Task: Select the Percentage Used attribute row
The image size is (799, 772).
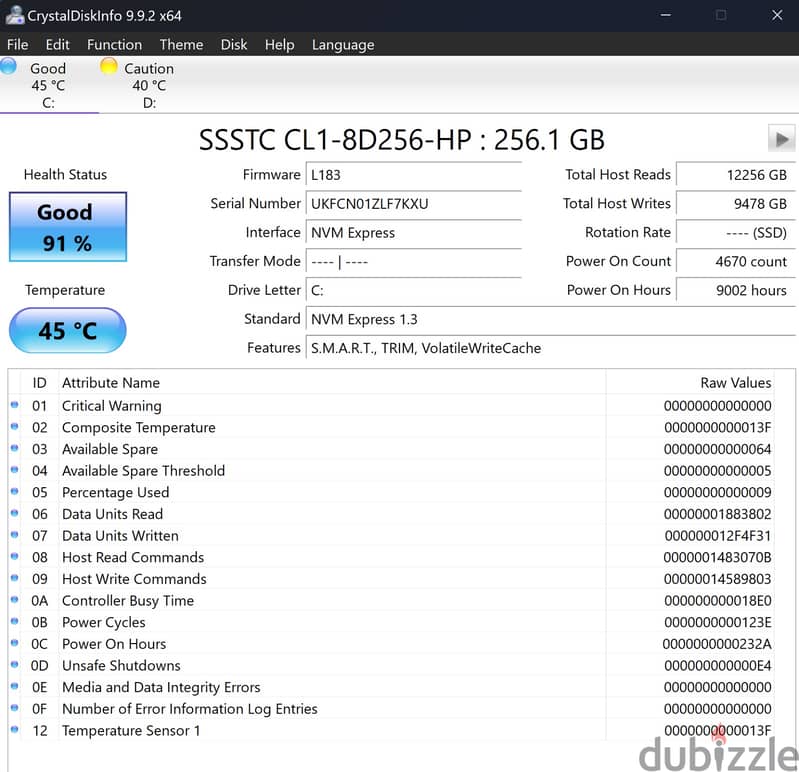Action: coord(391,493)
